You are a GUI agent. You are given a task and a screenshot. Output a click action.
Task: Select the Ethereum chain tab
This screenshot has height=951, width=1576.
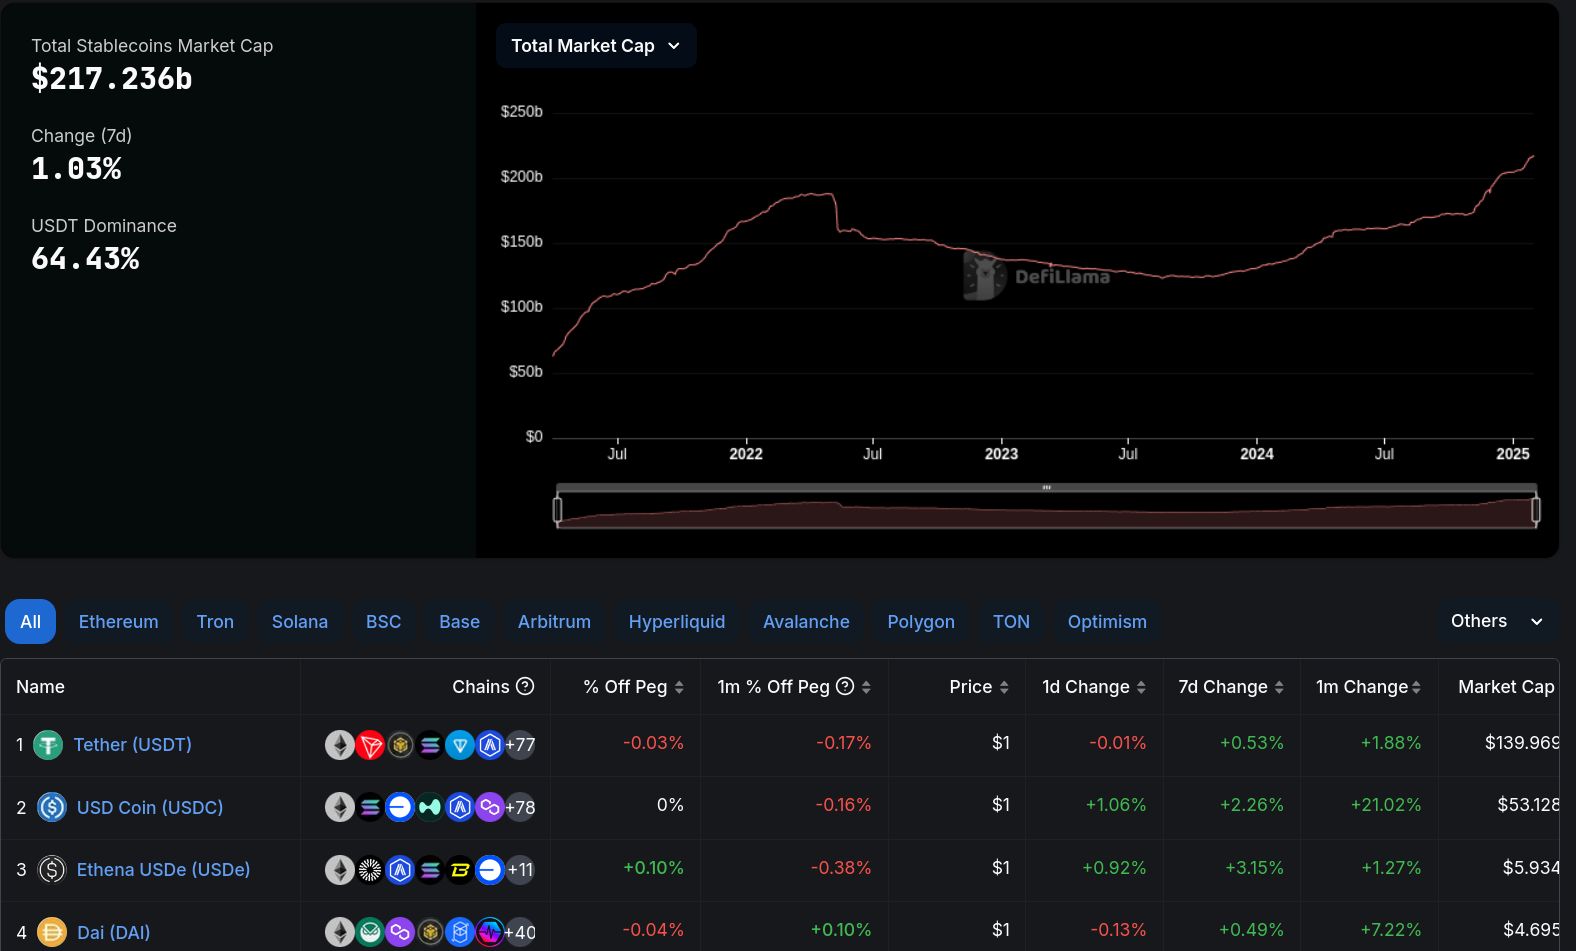118,622
